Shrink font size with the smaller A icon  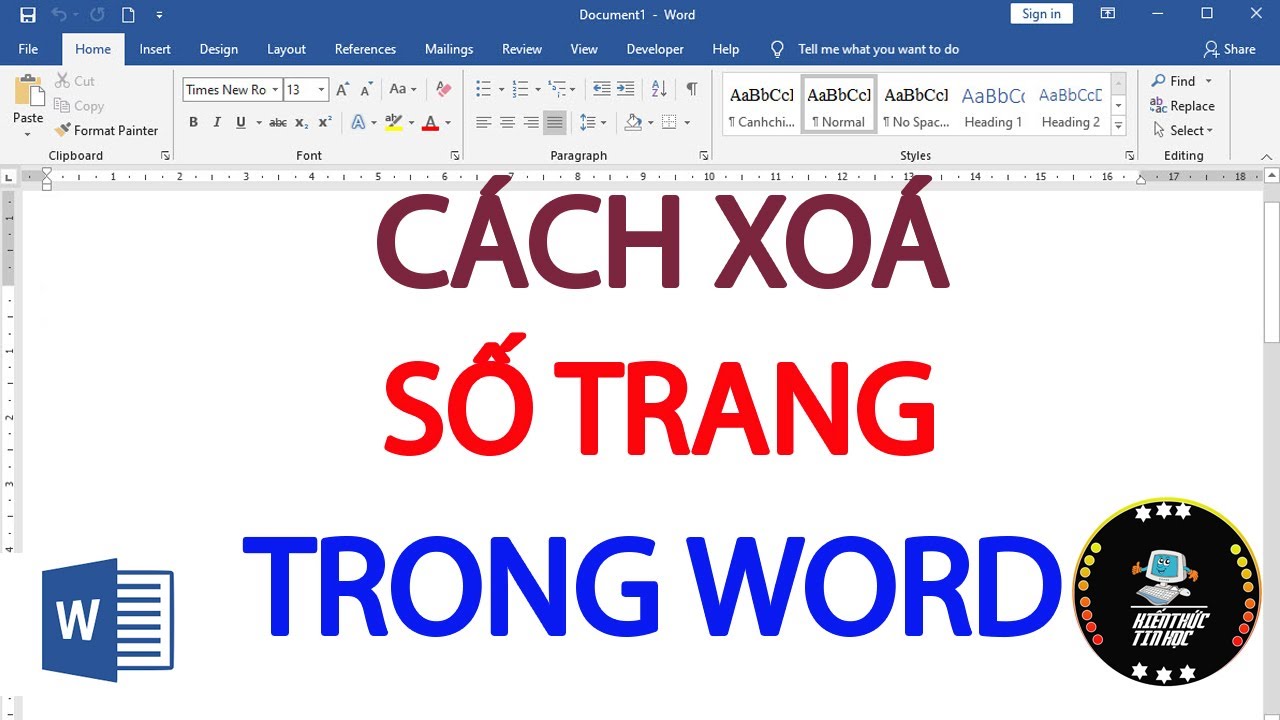367,90
